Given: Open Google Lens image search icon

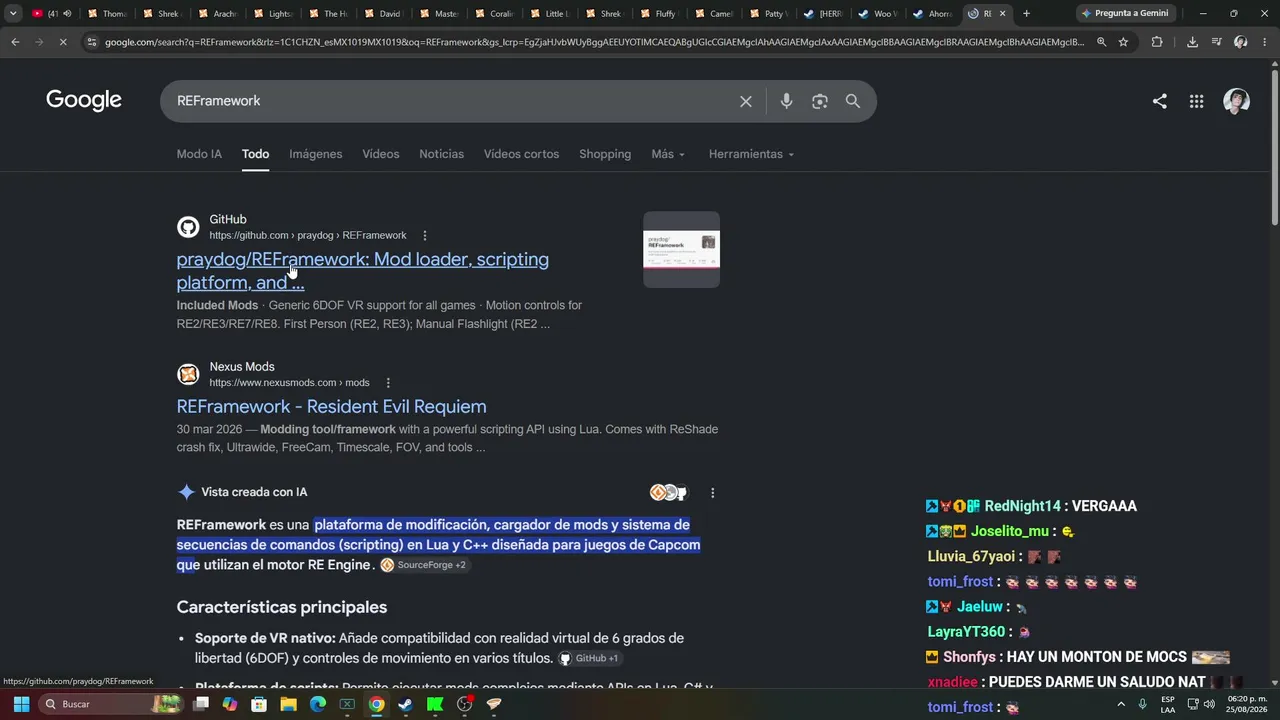Looking at the screenshot, I should (820, 101).
